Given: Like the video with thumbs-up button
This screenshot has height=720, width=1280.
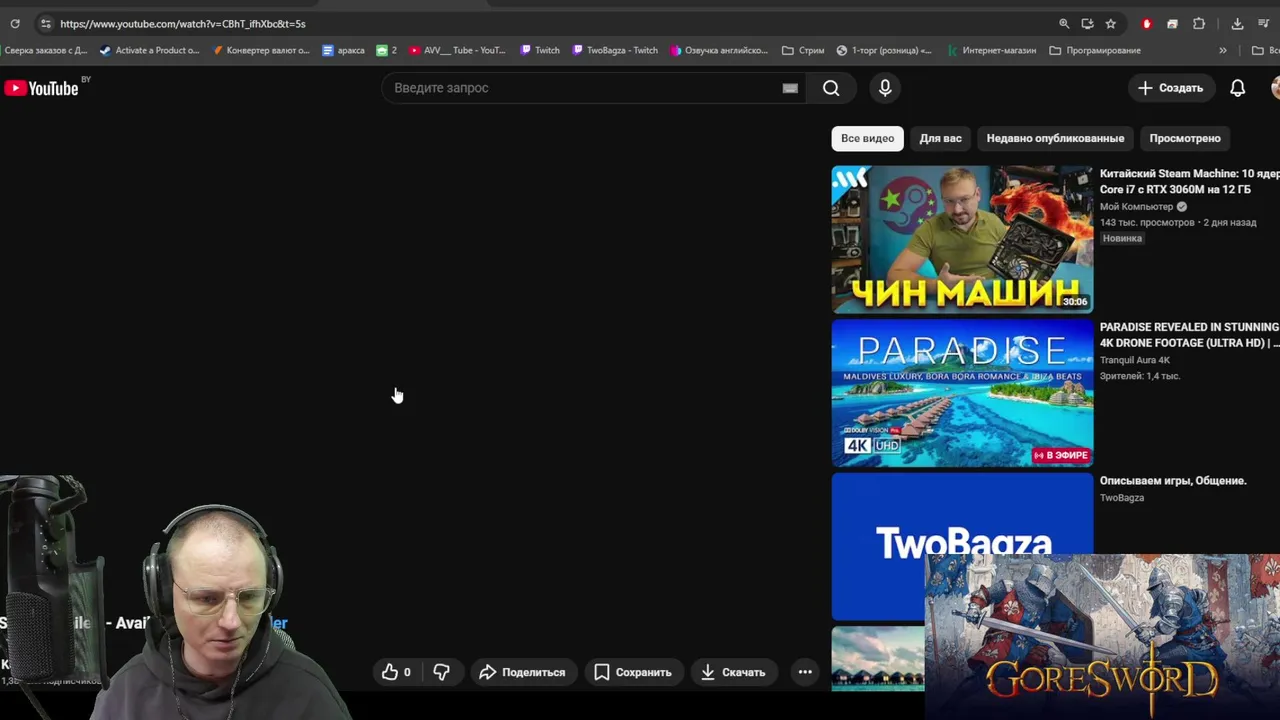Looking at the screenshot, I should click(x=397, y=672).
